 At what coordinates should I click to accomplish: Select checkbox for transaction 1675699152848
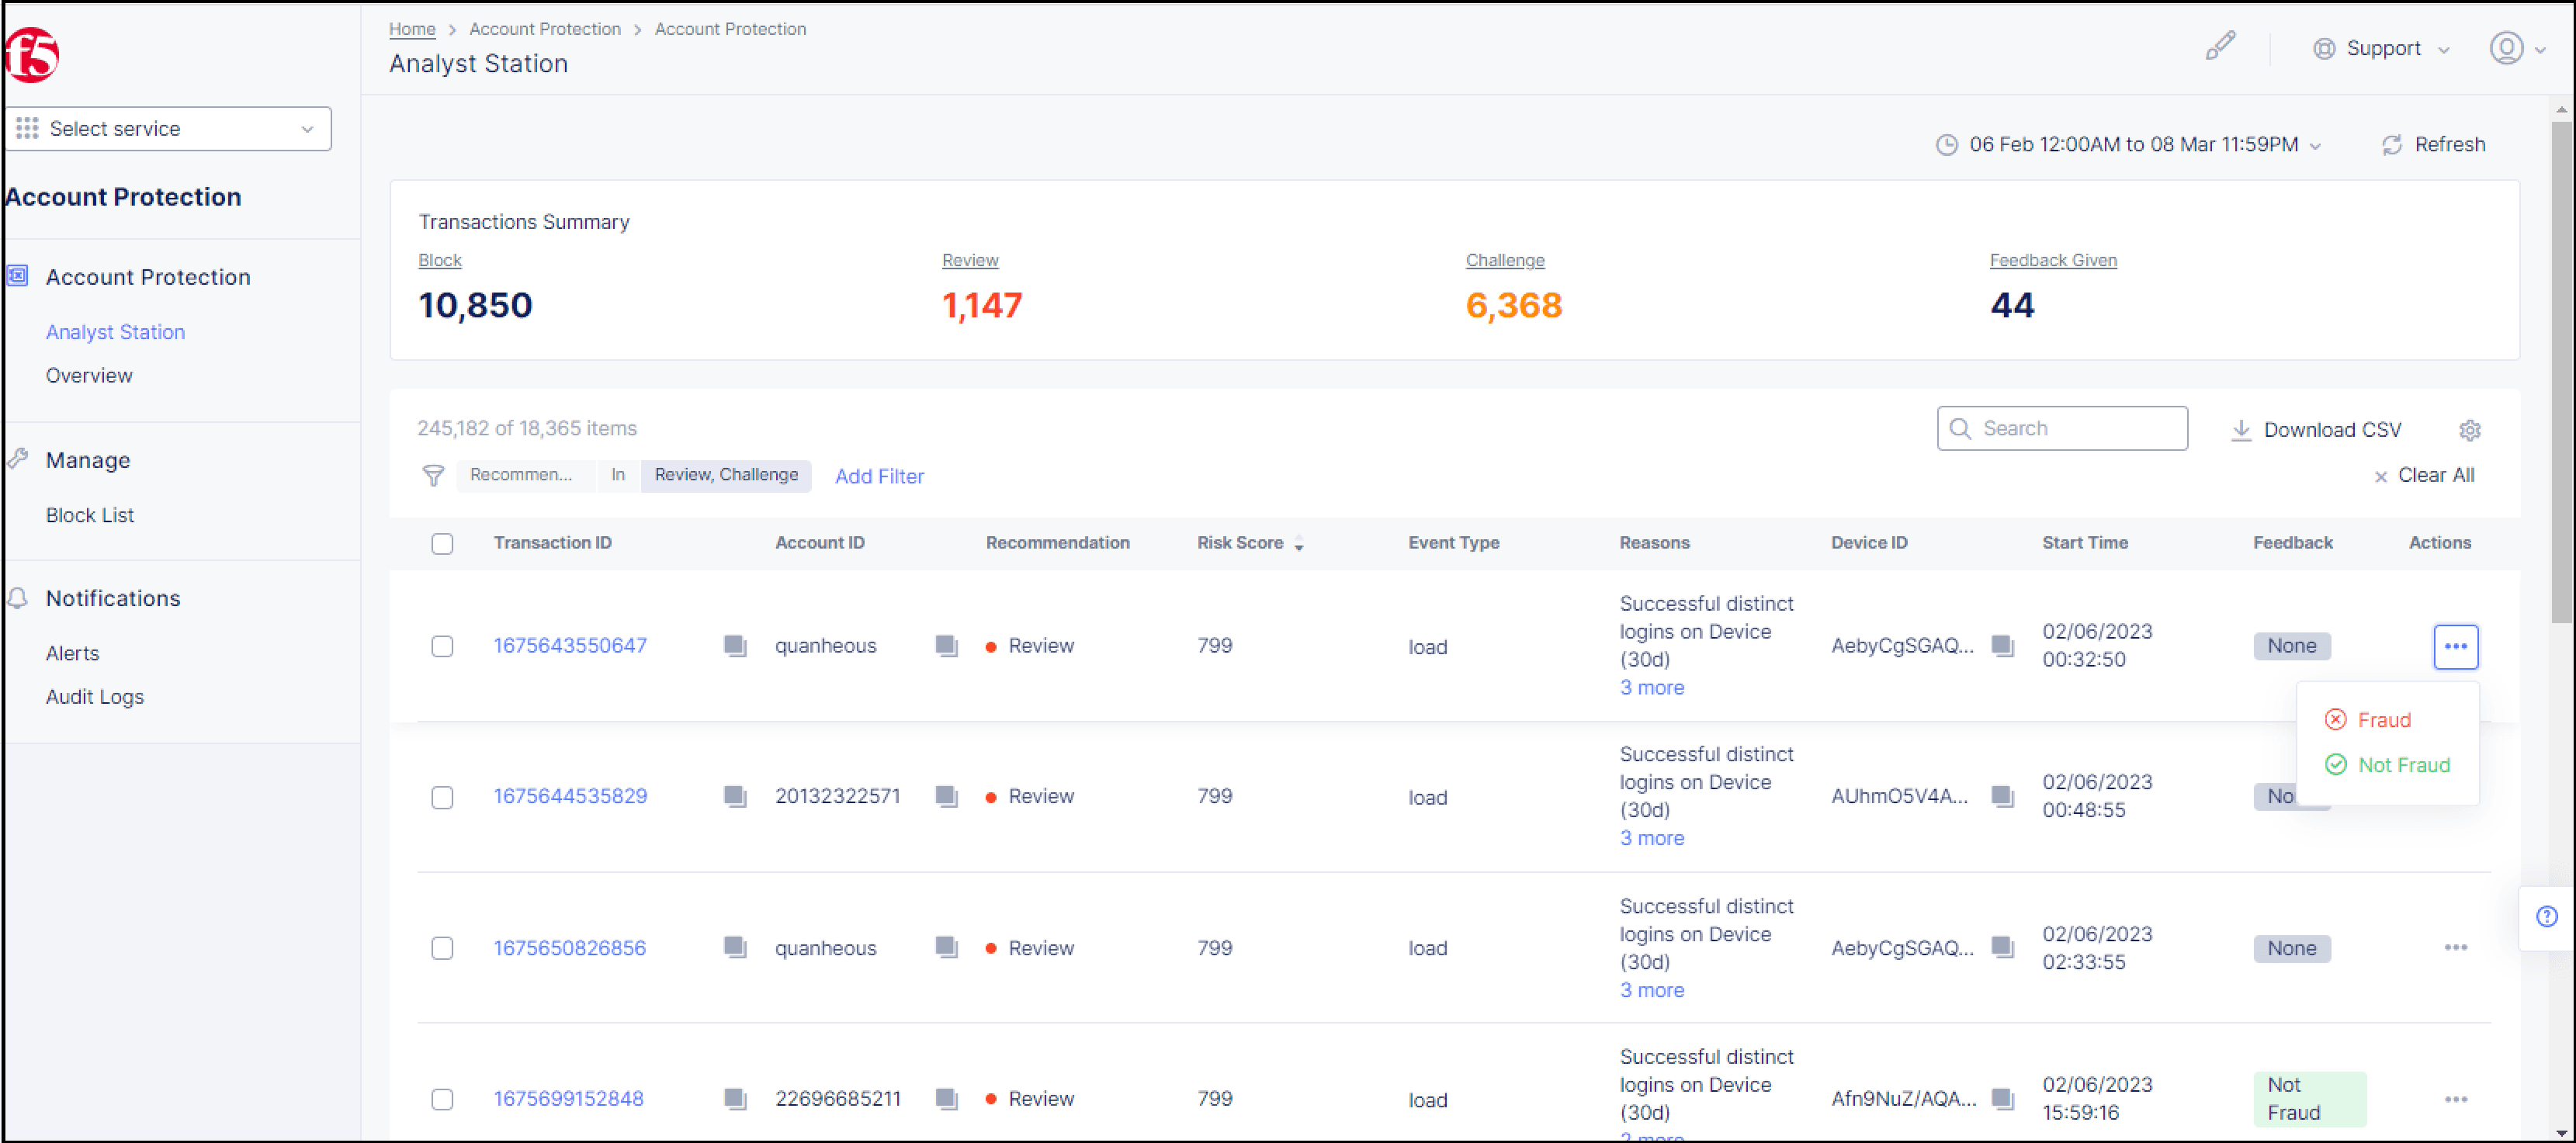tap(442, 1099)
